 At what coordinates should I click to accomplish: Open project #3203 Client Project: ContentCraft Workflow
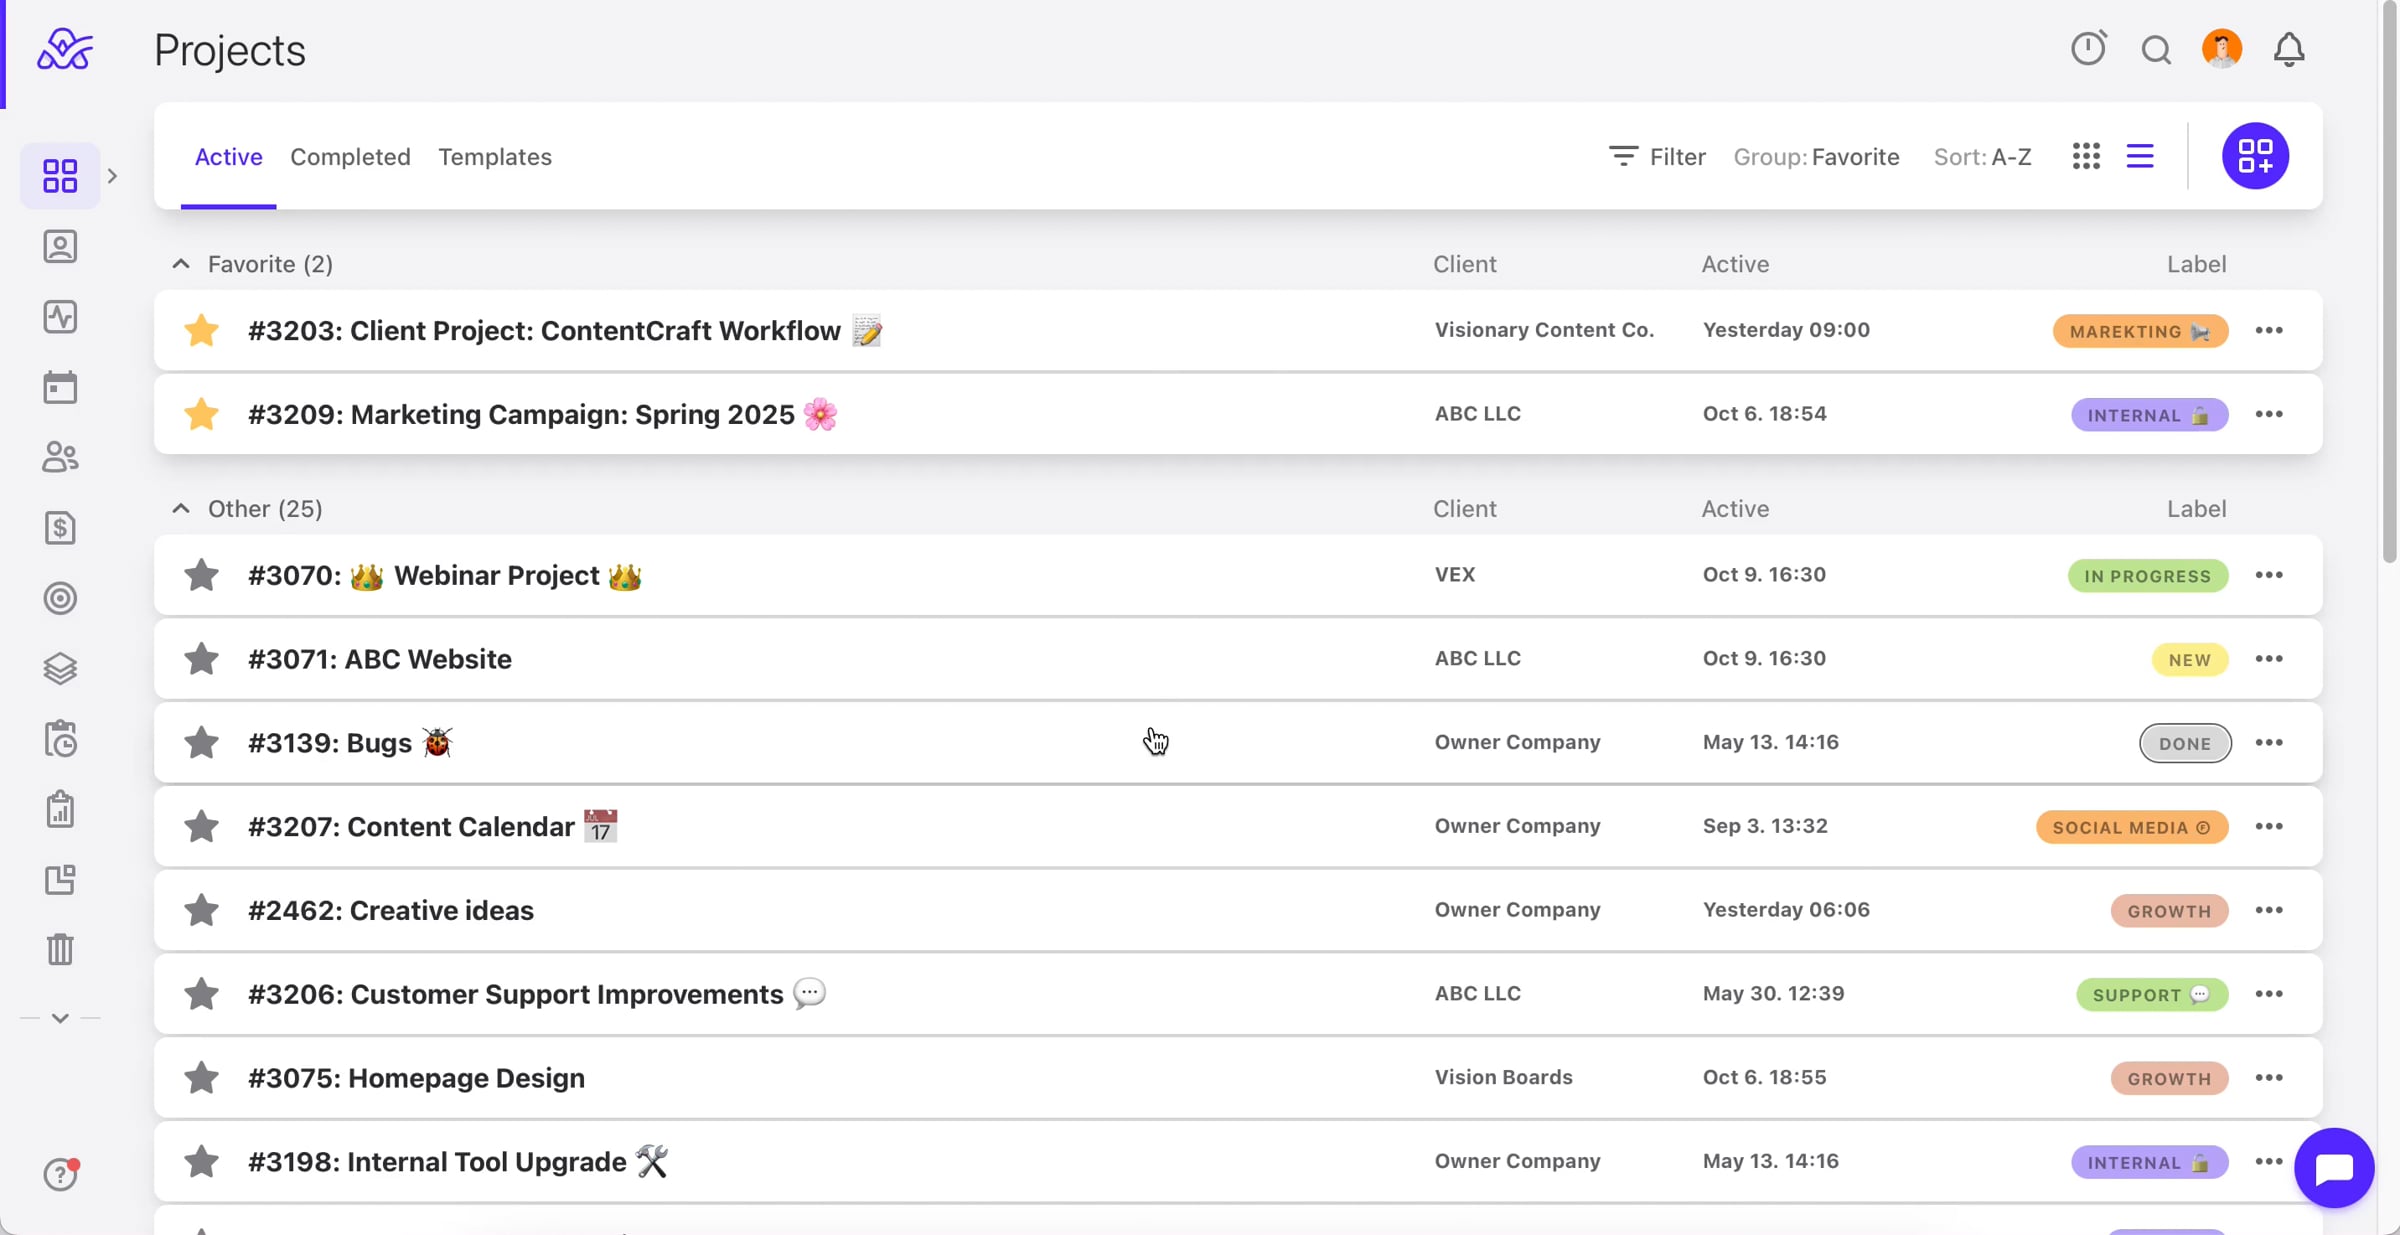pos(1238,330)
